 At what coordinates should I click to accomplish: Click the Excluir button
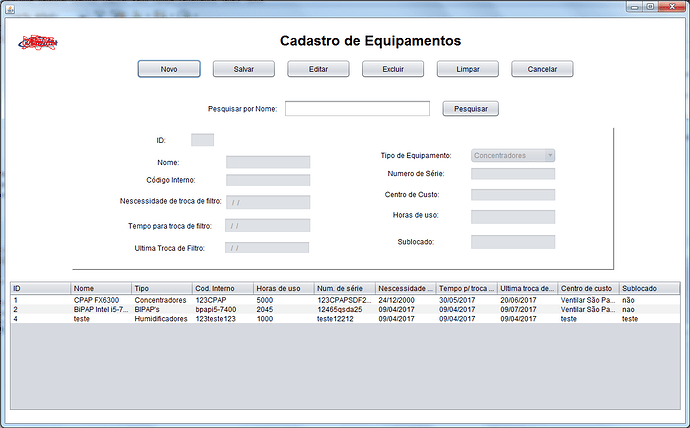coord(392,69)
